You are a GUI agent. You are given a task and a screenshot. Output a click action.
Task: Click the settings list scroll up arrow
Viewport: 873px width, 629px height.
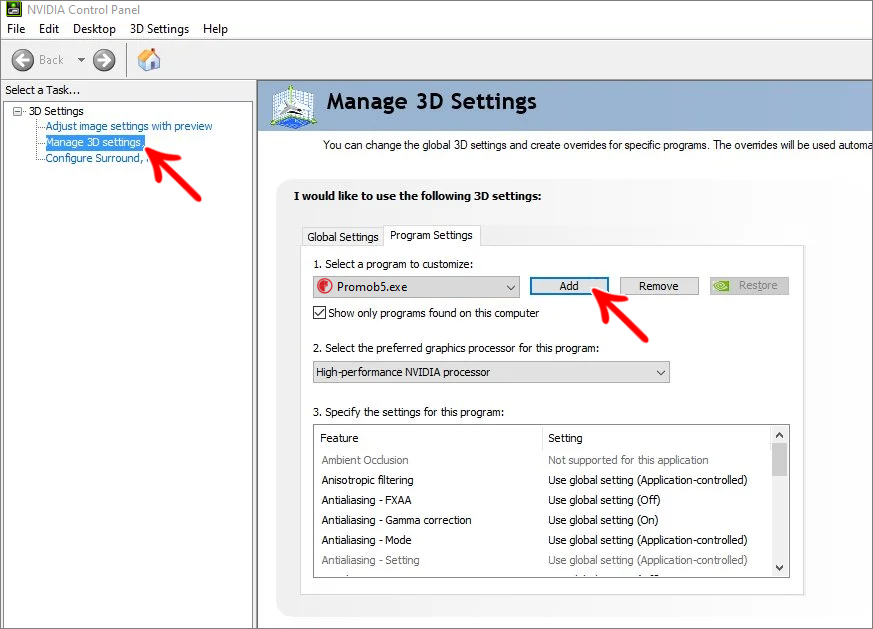click(x=779, y=435)
